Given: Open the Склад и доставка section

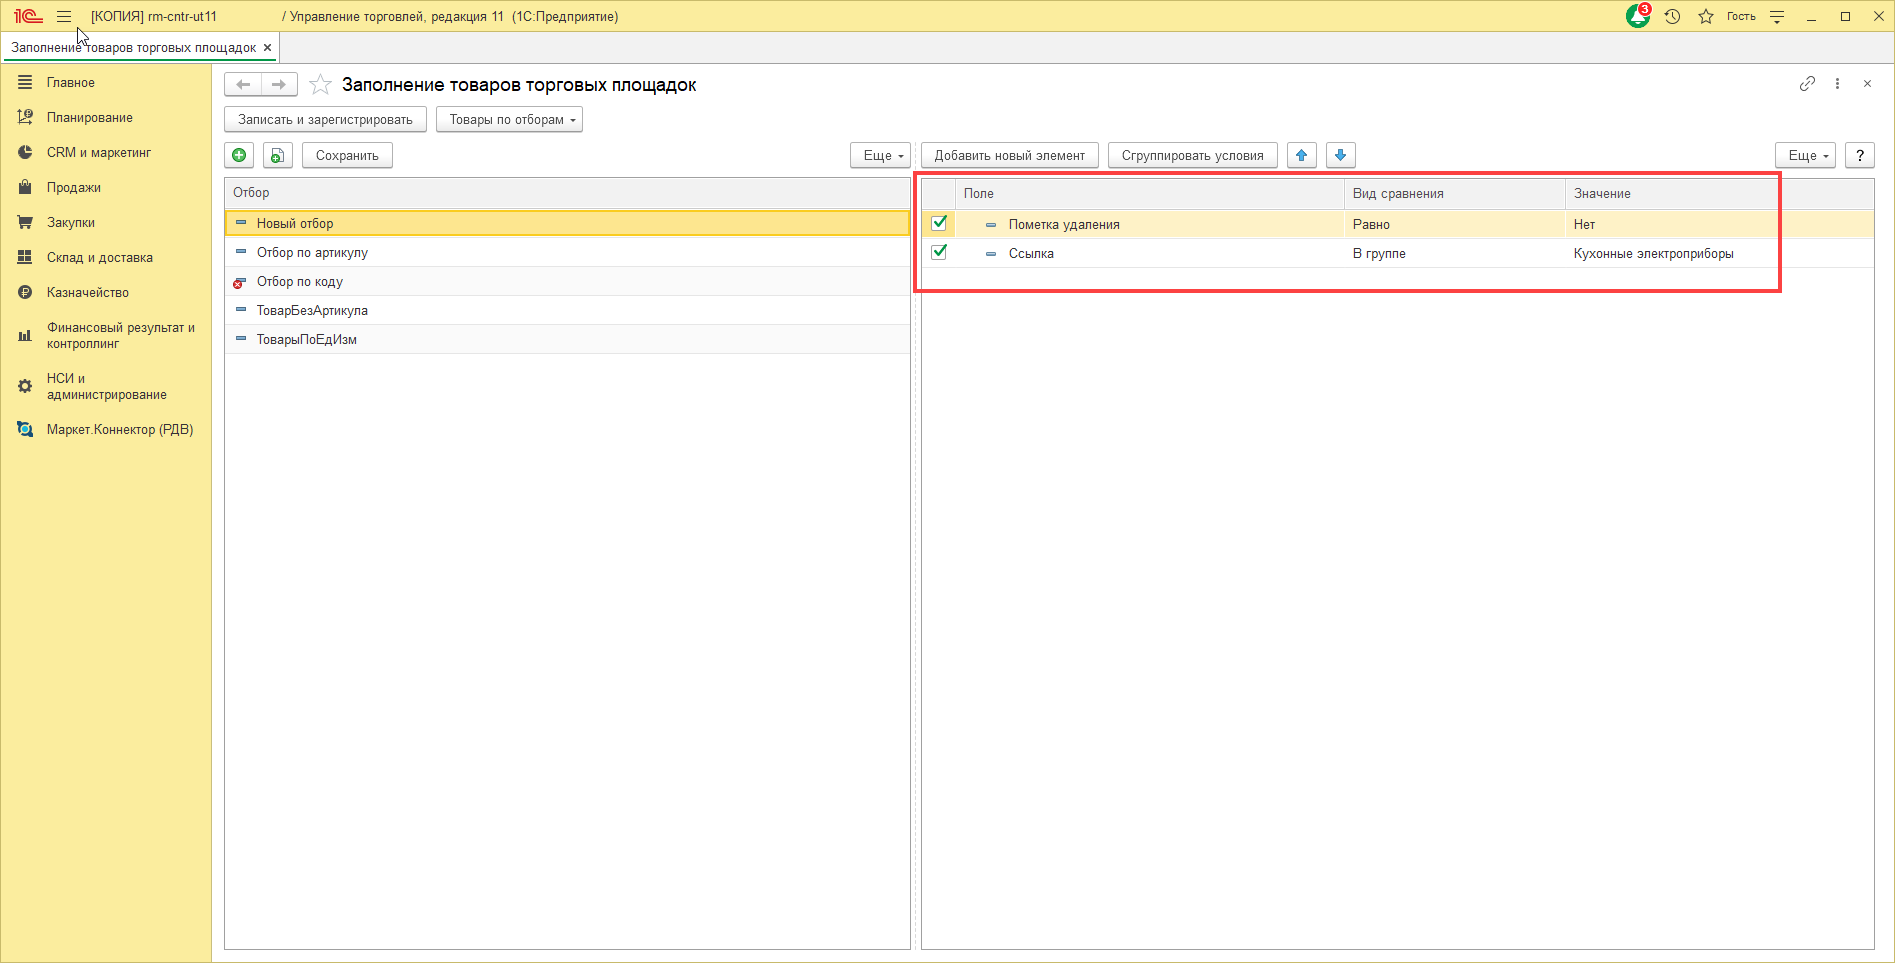Looking at the screenshot, I should click(x=99, y=257).
